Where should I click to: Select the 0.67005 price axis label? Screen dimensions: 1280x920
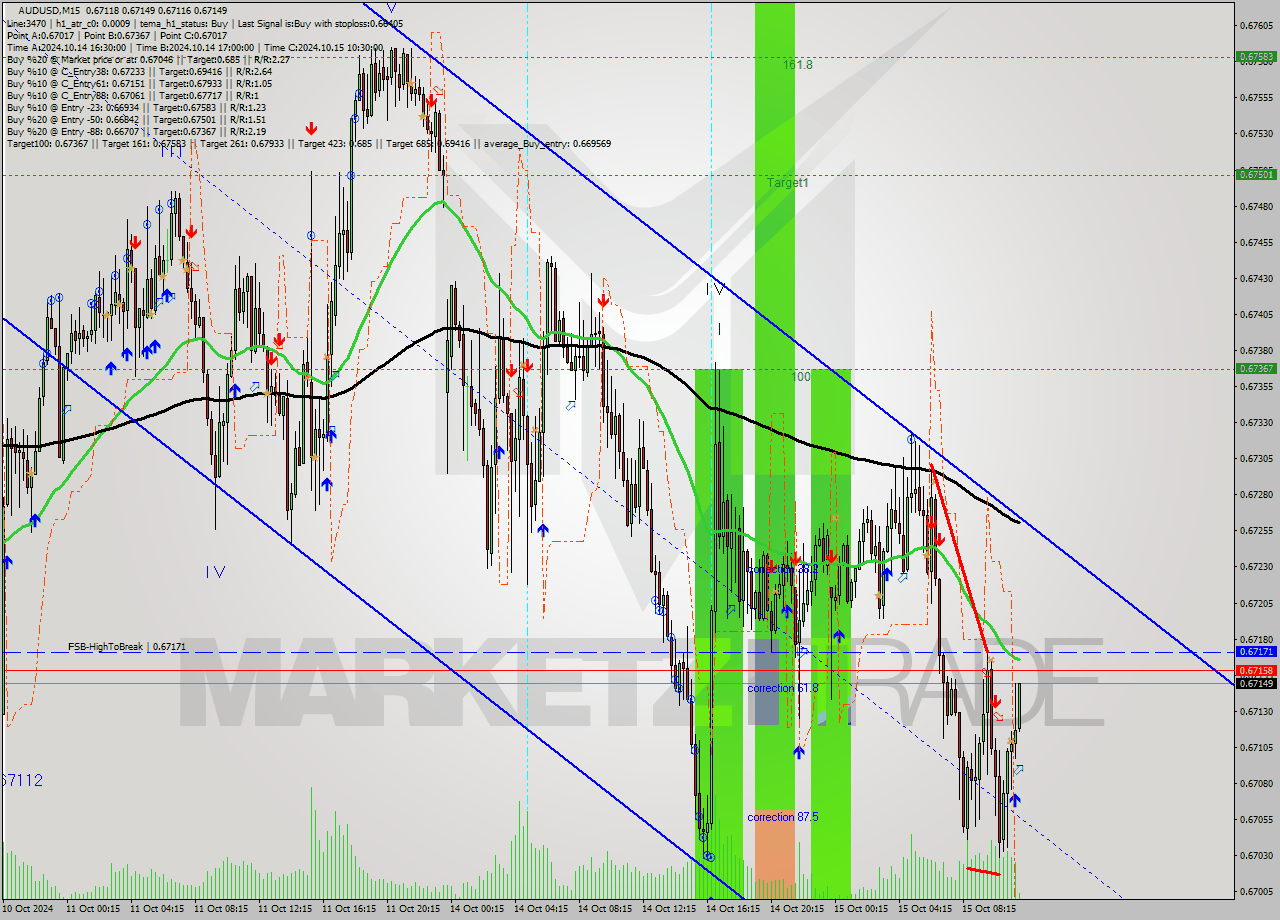click(x=1256, y=891)
